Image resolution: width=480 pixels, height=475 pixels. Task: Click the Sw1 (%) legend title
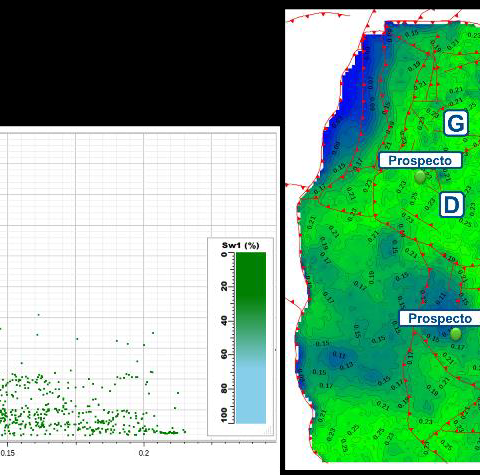click(241, 246)
